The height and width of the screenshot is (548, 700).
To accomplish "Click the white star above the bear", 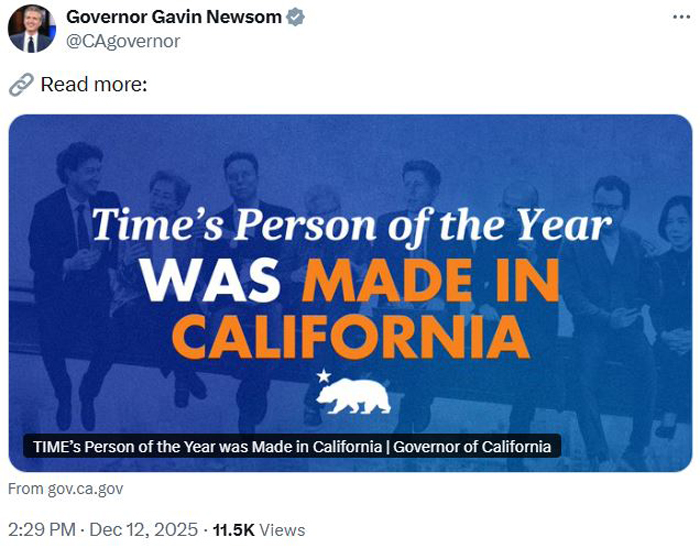I will [x=322, y=375].
